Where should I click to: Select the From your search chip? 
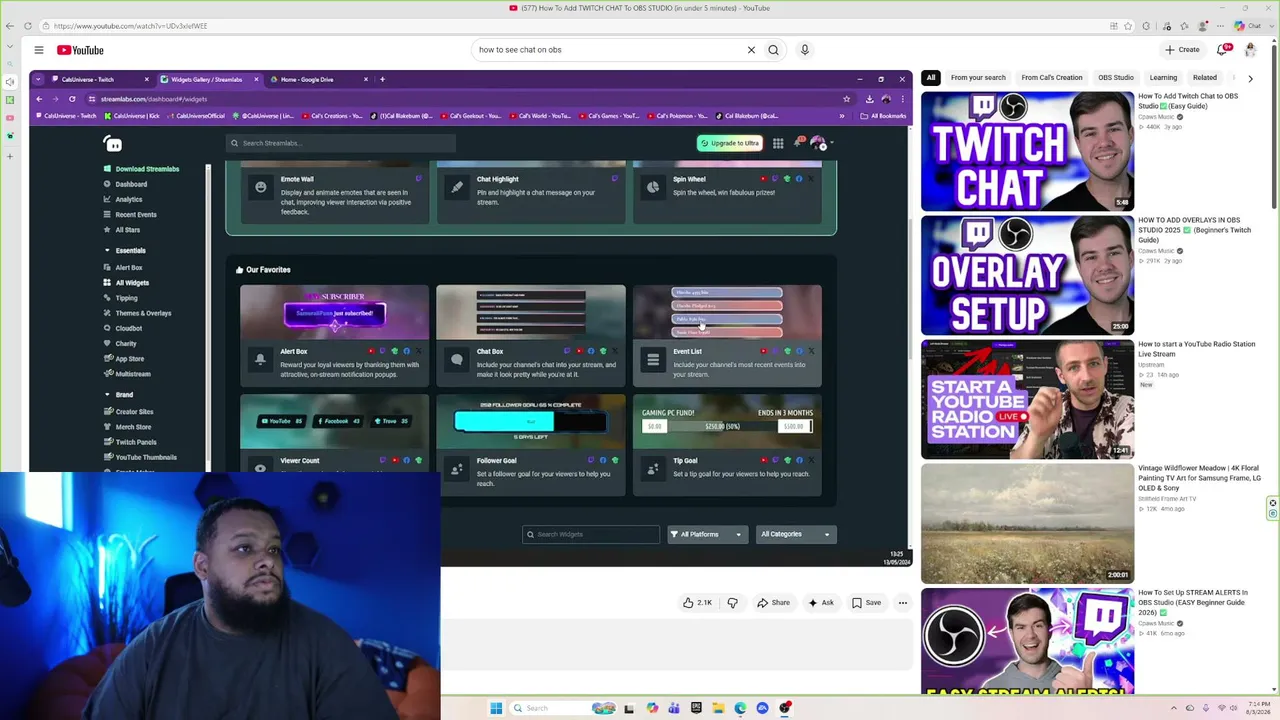(x=978, y=78)
